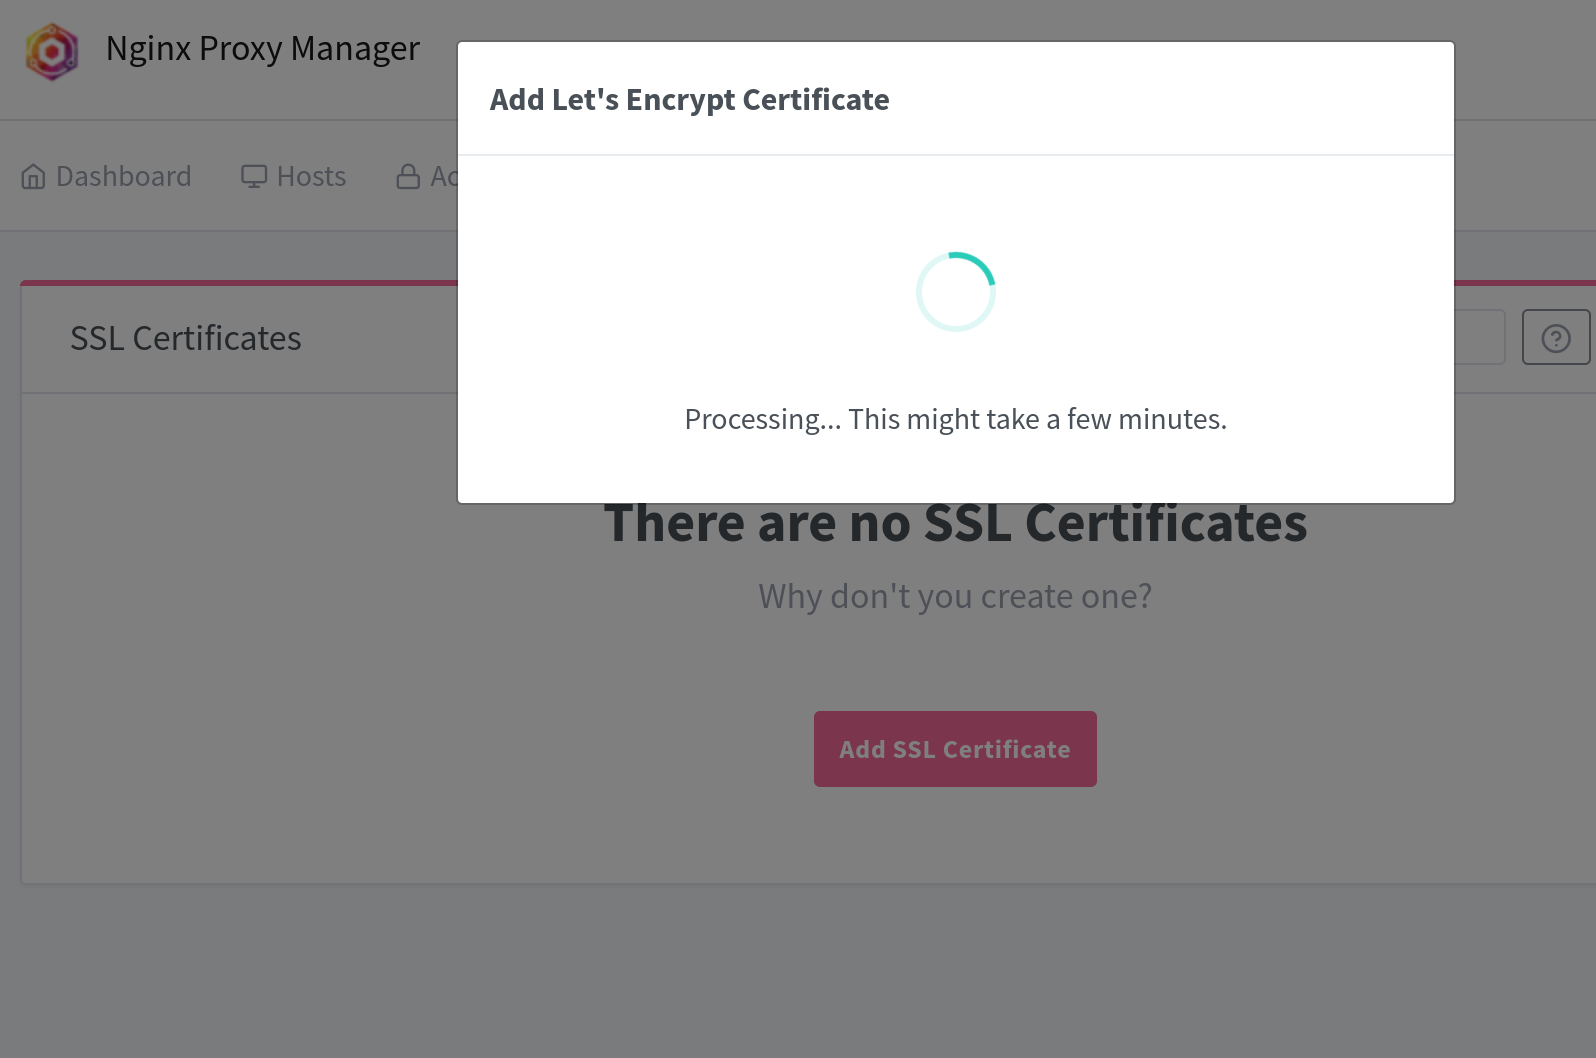Open help via the question mark icon
This screenshot has height=1058, width=1596.
(x=1555, y=338)
